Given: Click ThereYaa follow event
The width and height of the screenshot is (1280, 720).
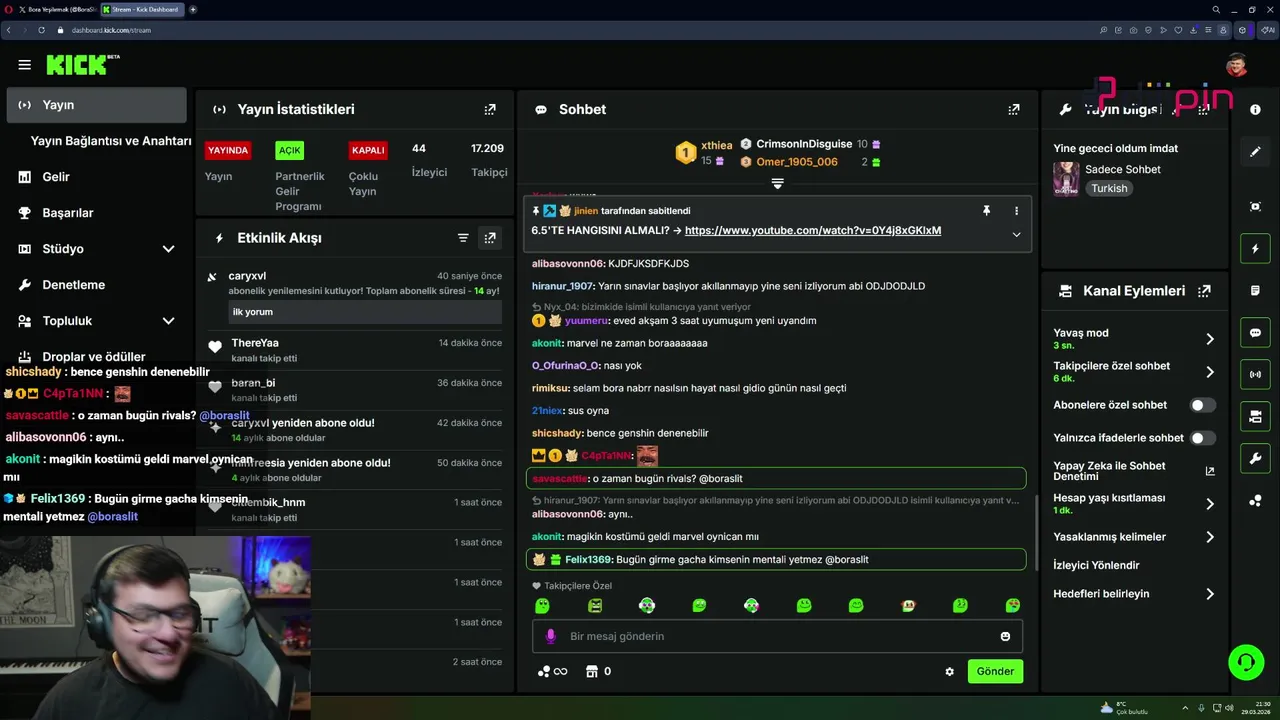Looking at the screenshot, I should click(x=354, y=350).
